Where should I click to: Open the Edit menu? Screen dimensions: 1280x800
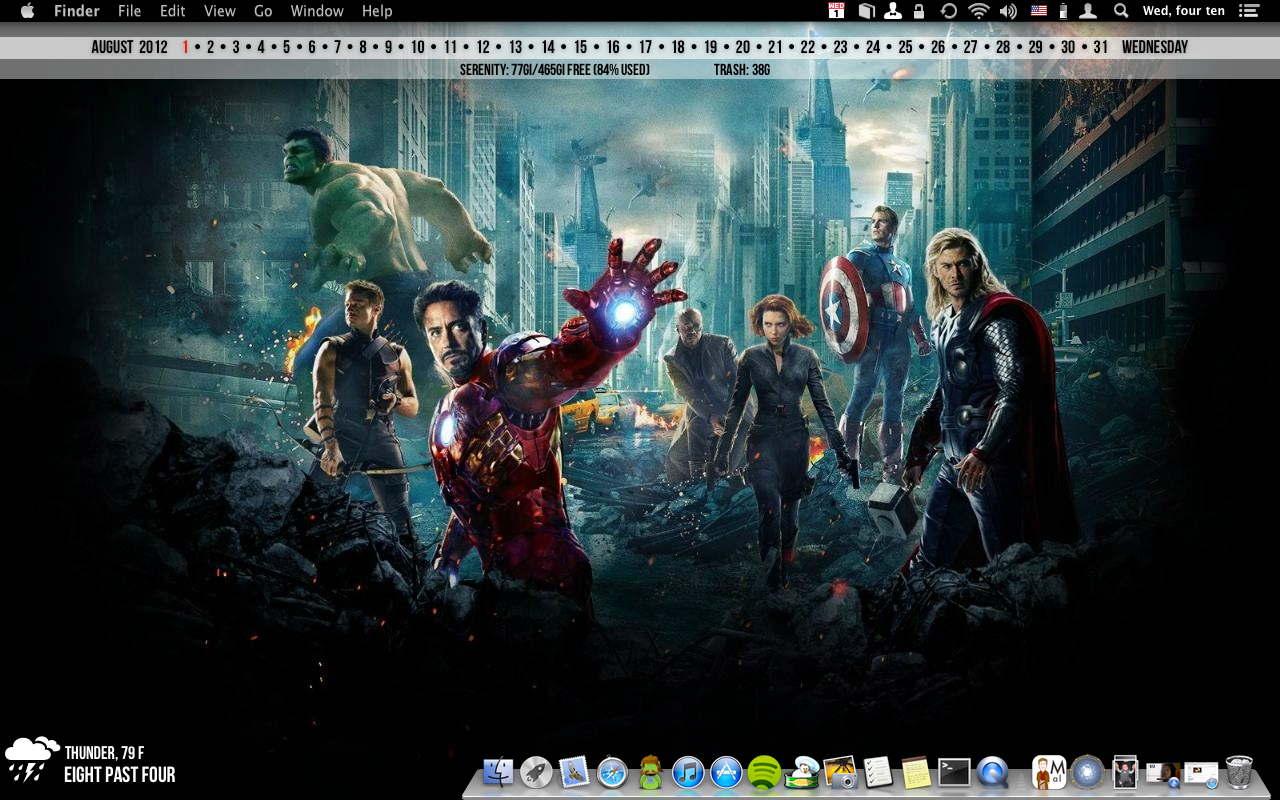point(173,11)
